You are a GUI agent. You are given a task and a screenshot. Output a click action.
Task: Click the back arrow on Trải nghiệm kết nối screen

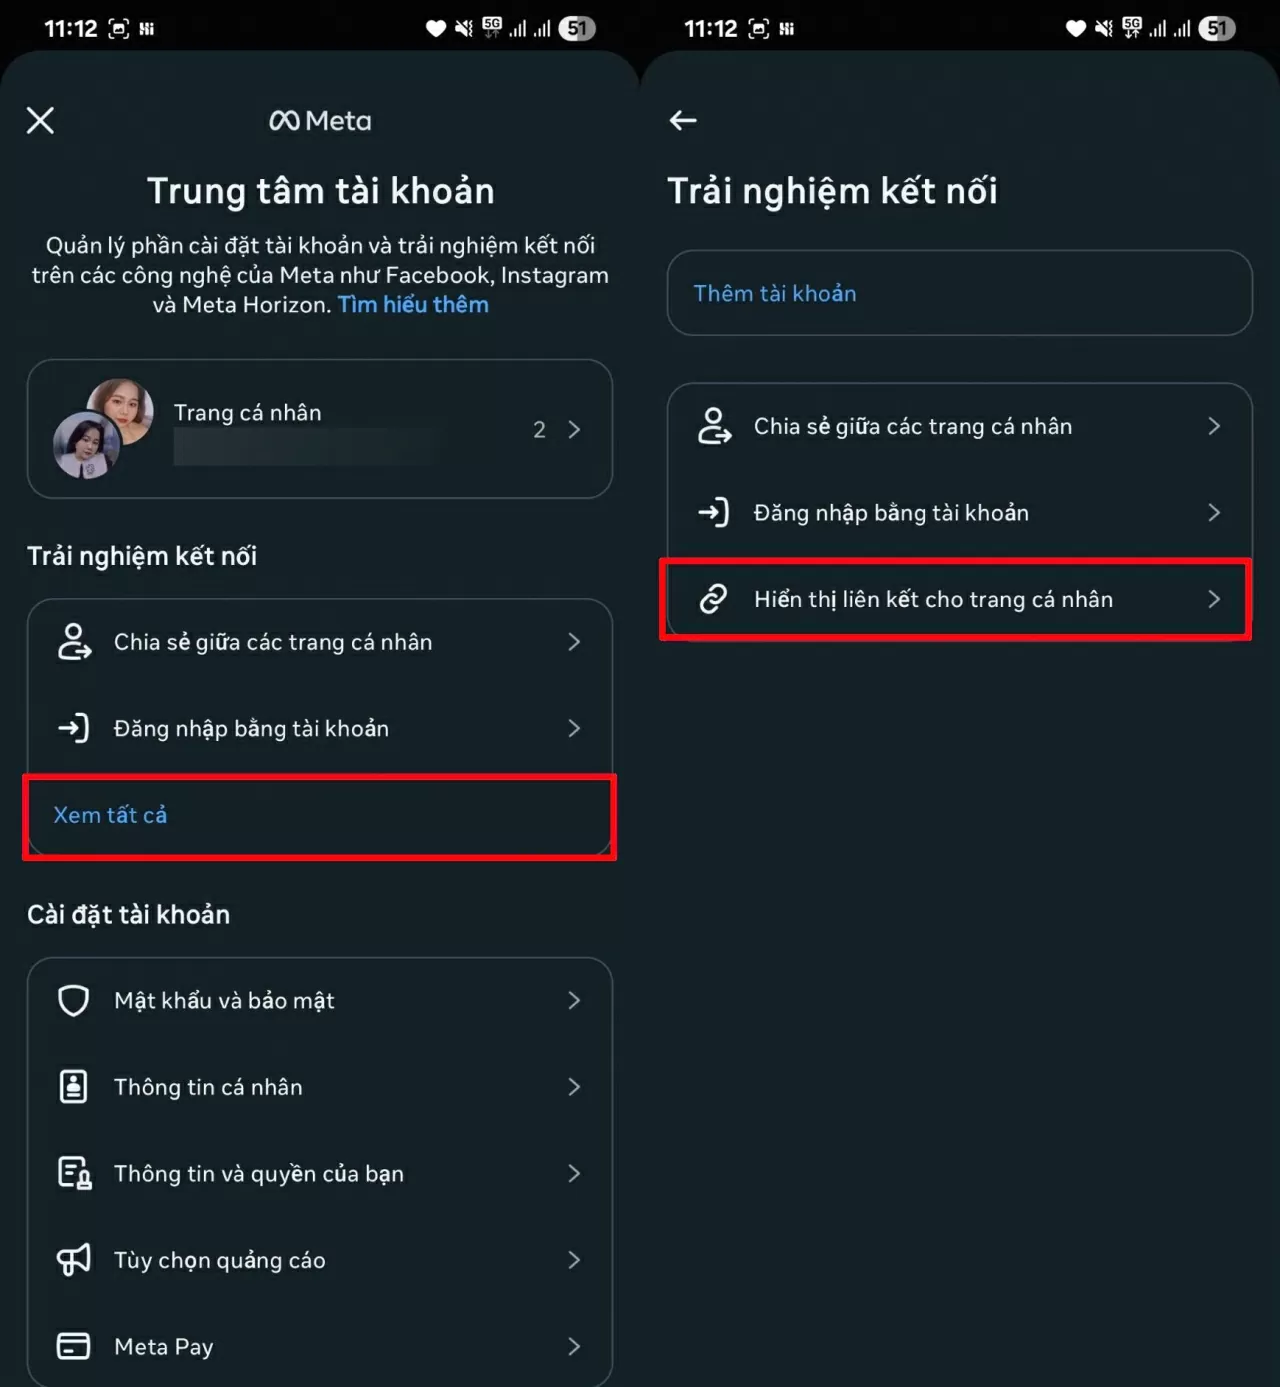point(683,120)
